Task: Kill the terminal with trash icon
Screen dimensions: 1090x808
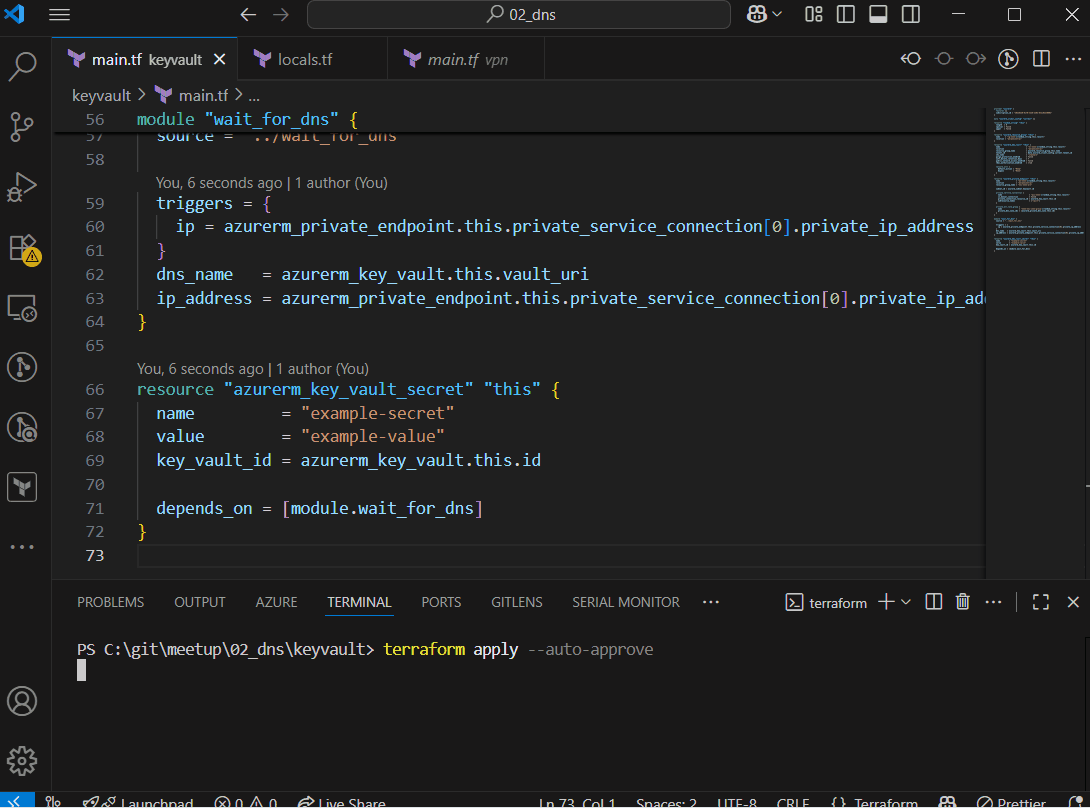Action: tap(963, 602)
